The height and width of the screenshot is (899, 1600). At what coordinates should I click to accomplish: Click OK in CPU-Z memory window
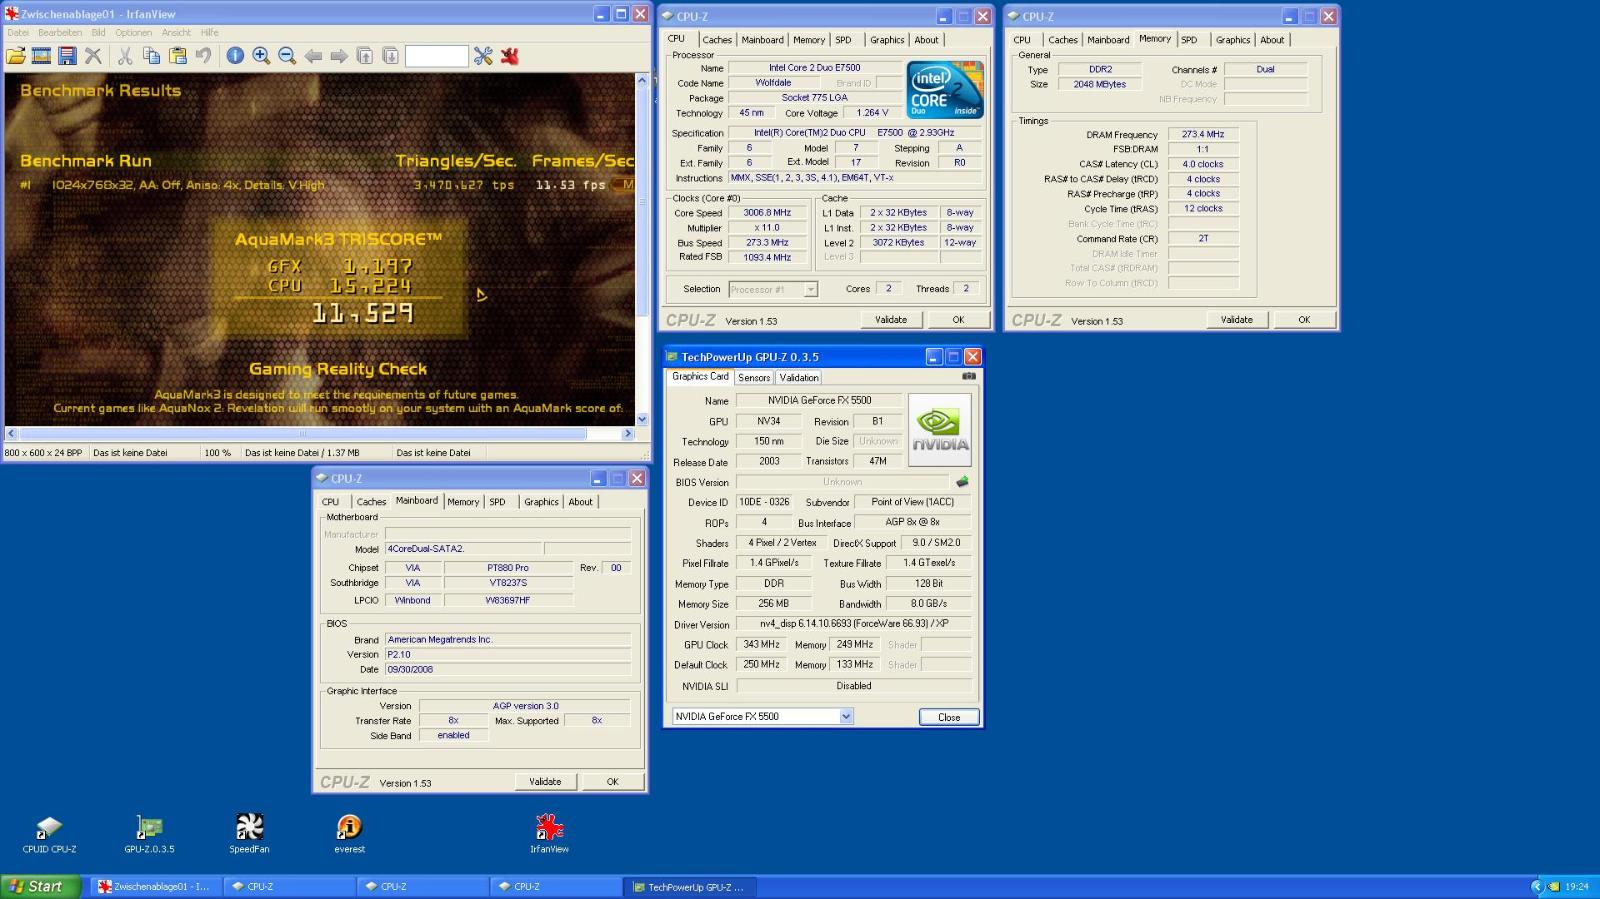[1304, 320]
